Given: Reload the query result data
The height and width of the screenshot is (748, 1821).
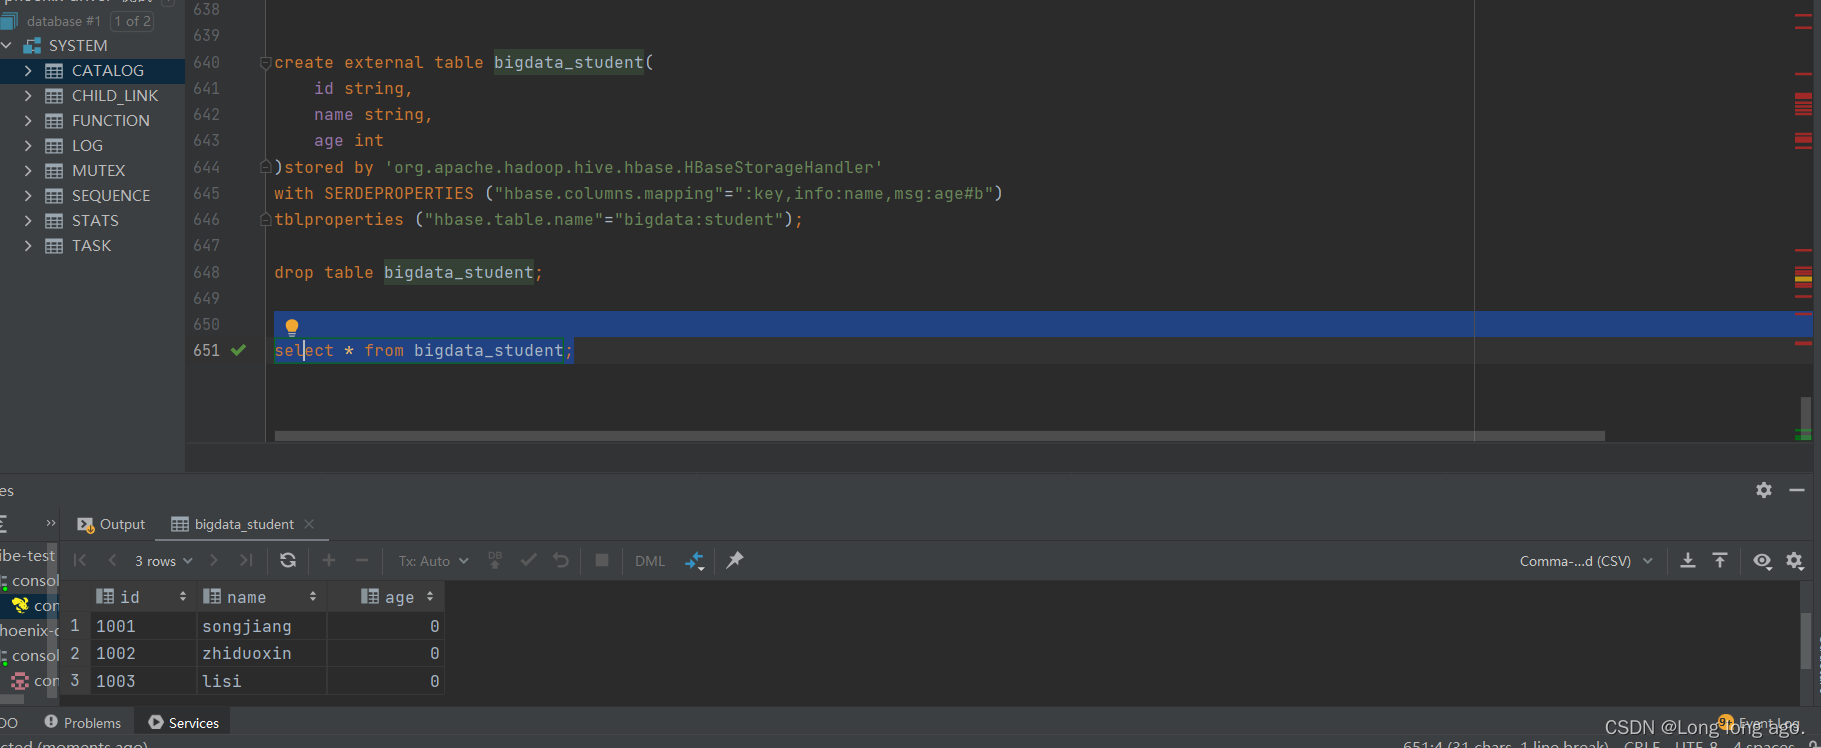Looking at the screenshot, I should point(288,560).
